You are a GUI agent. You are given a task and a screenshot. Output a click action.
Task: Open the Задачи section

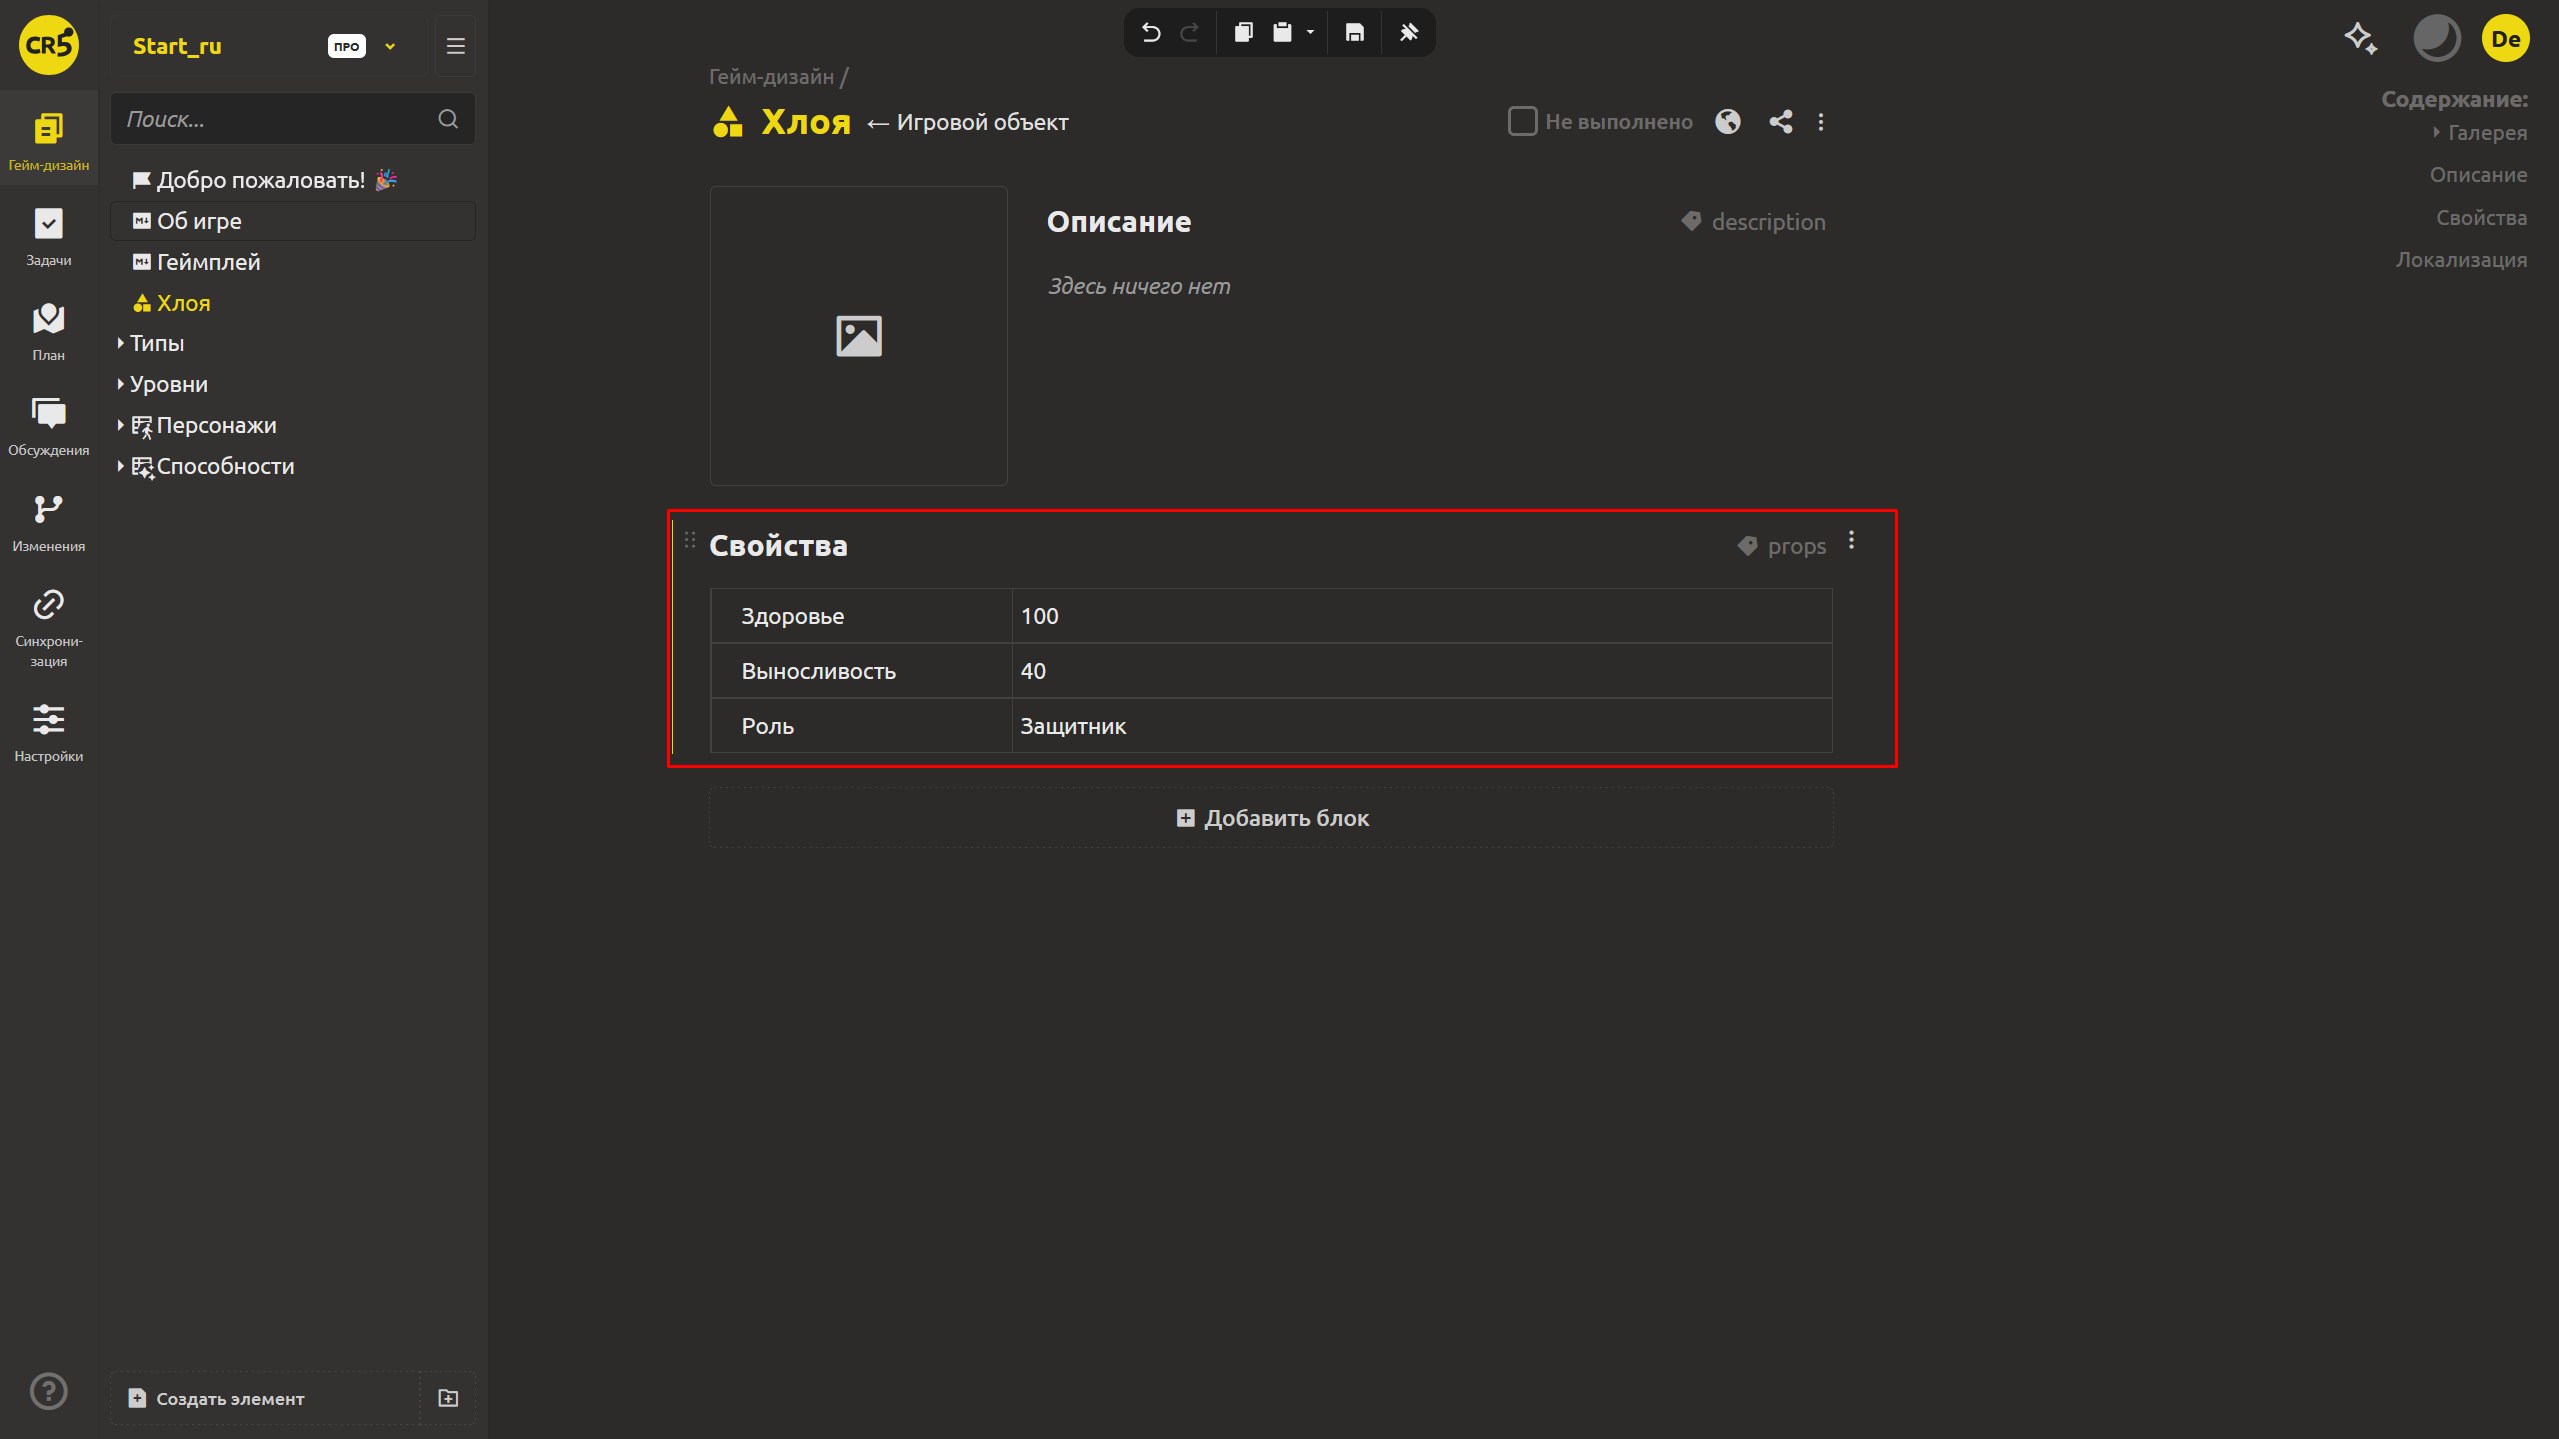(x=48, y=236)
